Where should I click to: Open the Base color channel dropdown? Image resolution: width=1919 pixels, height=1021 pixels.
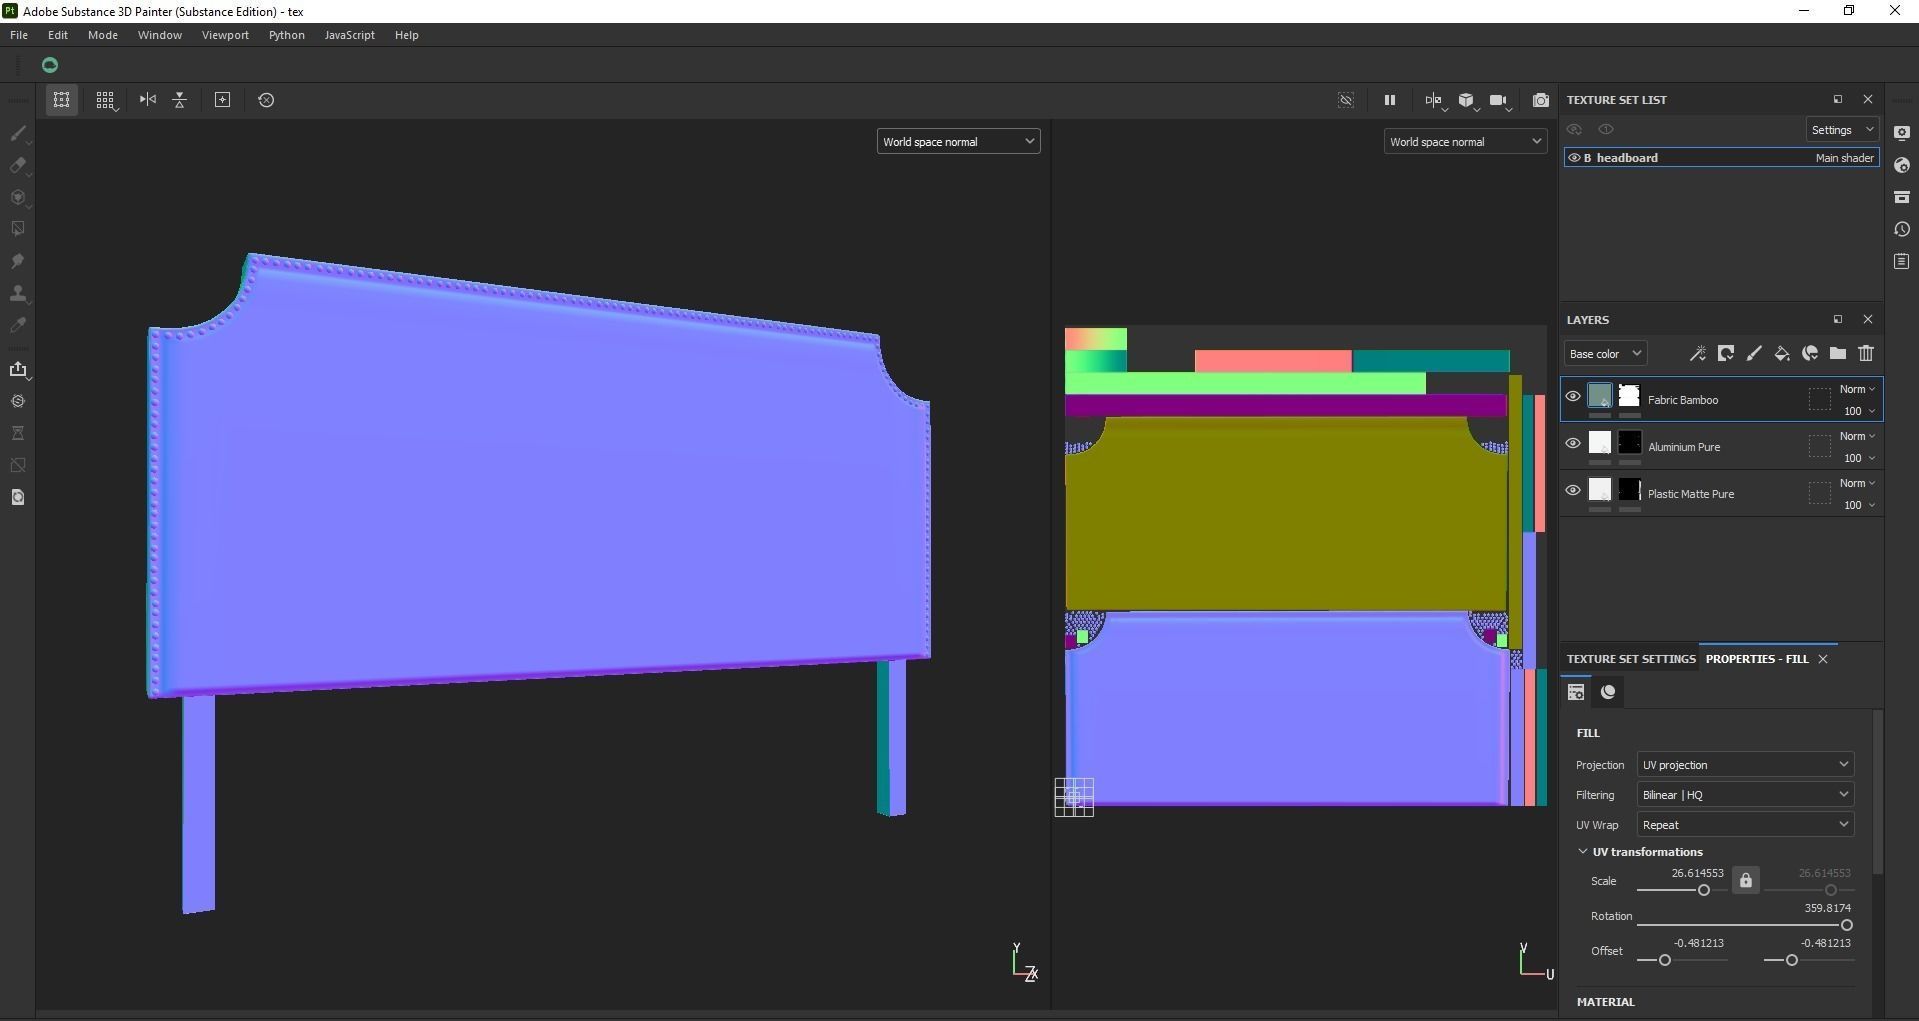click(1605, 354)
